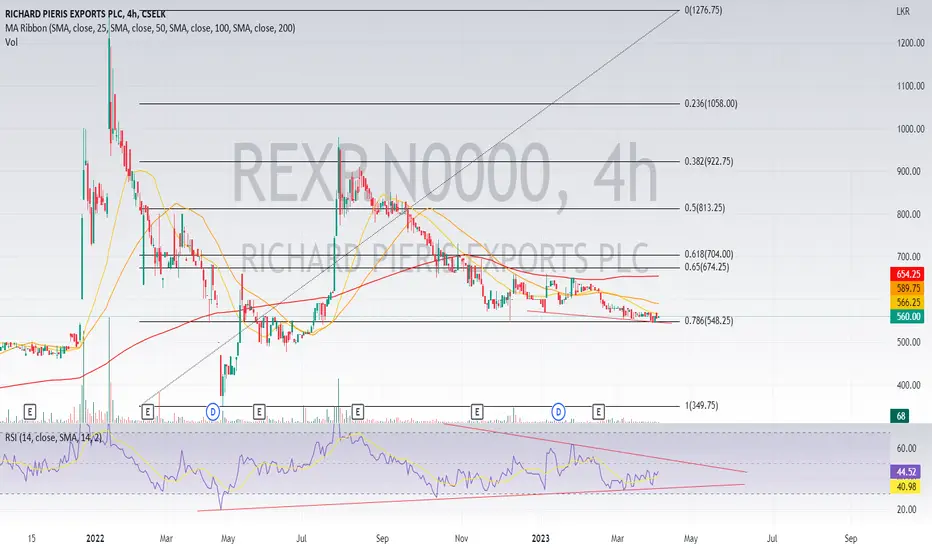Select the Fibonacci 0.618(704.00) level label
Screen dimensions: 932x550
[x=709, y=254]
